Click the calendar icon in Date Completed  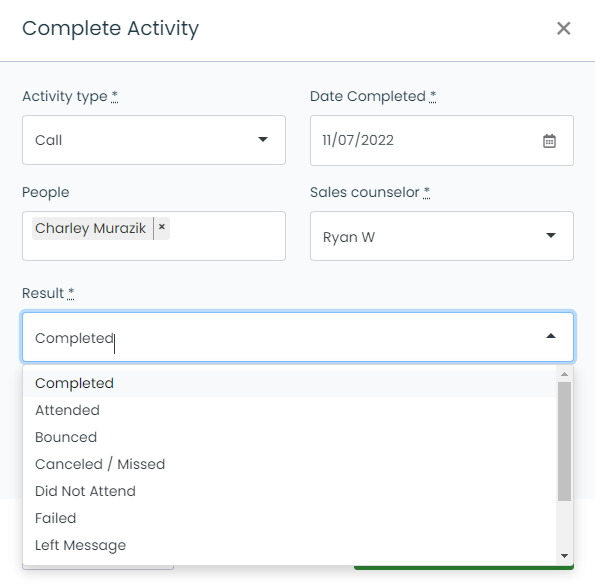[x=549, y=141]
